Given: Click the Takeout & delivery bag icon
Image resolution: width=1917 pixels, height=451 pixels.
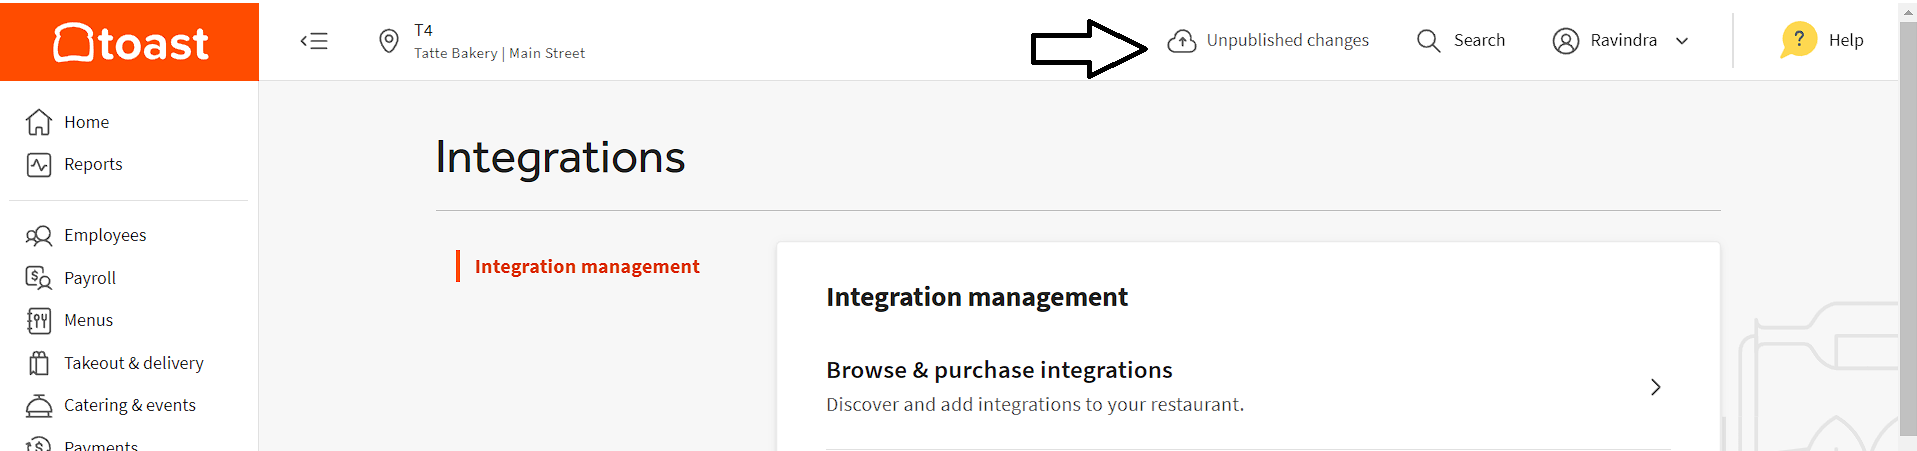Looking at the screenshot, I should [39, 363].
